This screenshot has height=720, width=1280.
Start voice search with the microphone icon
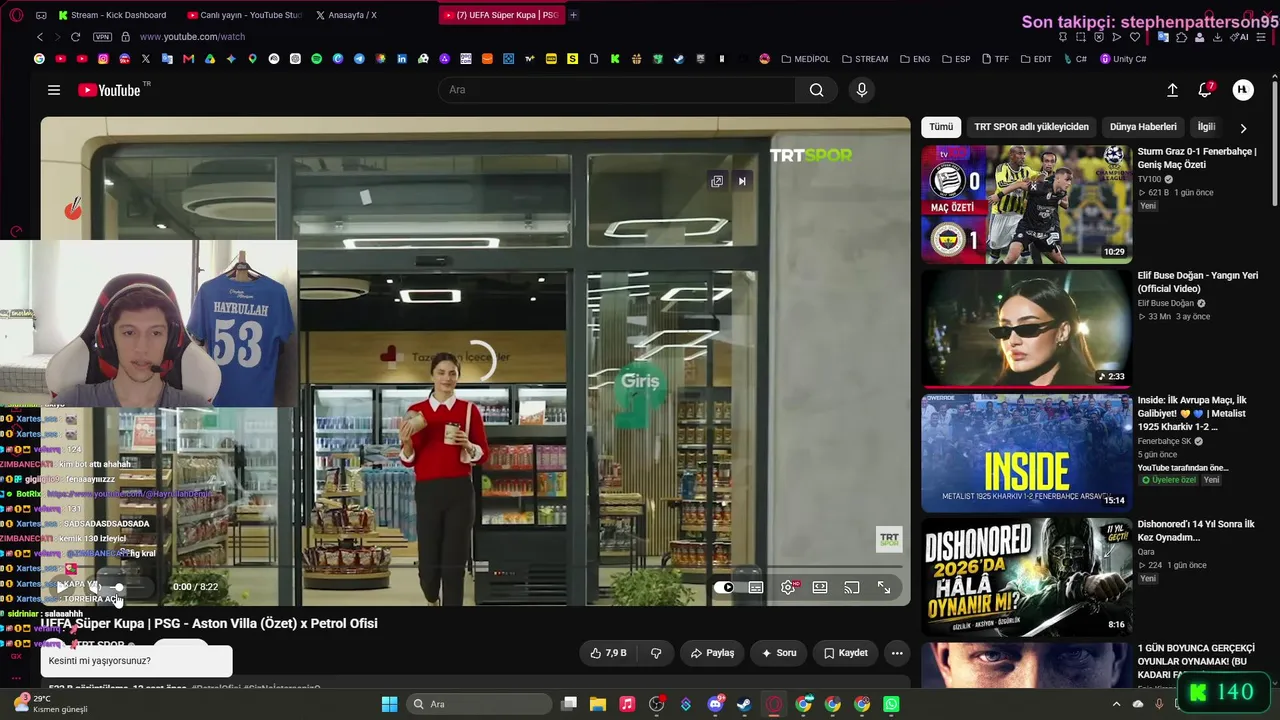point(862,90)
